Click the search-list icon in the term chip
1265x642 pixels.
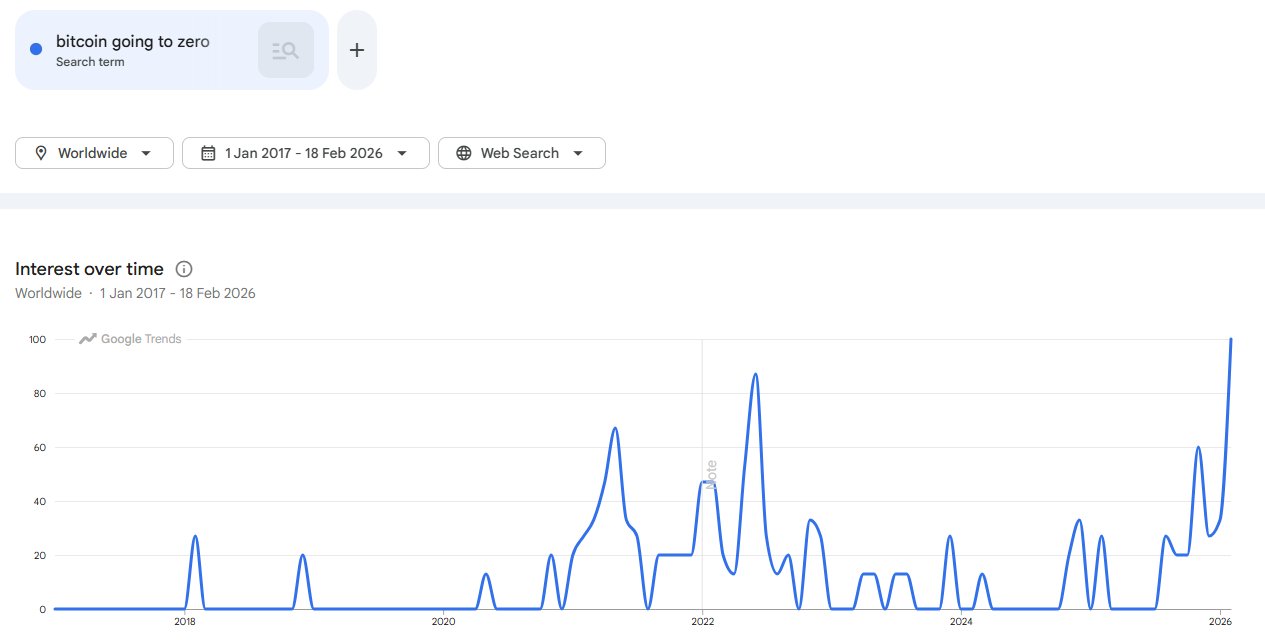[x=285, y=50]
